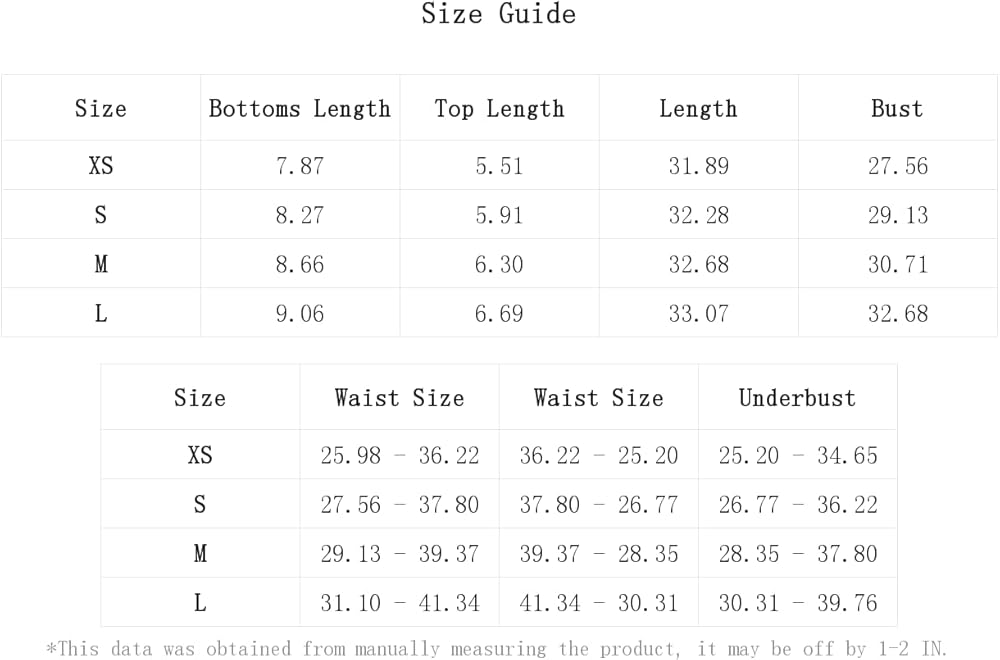Select the 9.06 bottoms length cell
1000x660 pixels.
coord(300,313)
